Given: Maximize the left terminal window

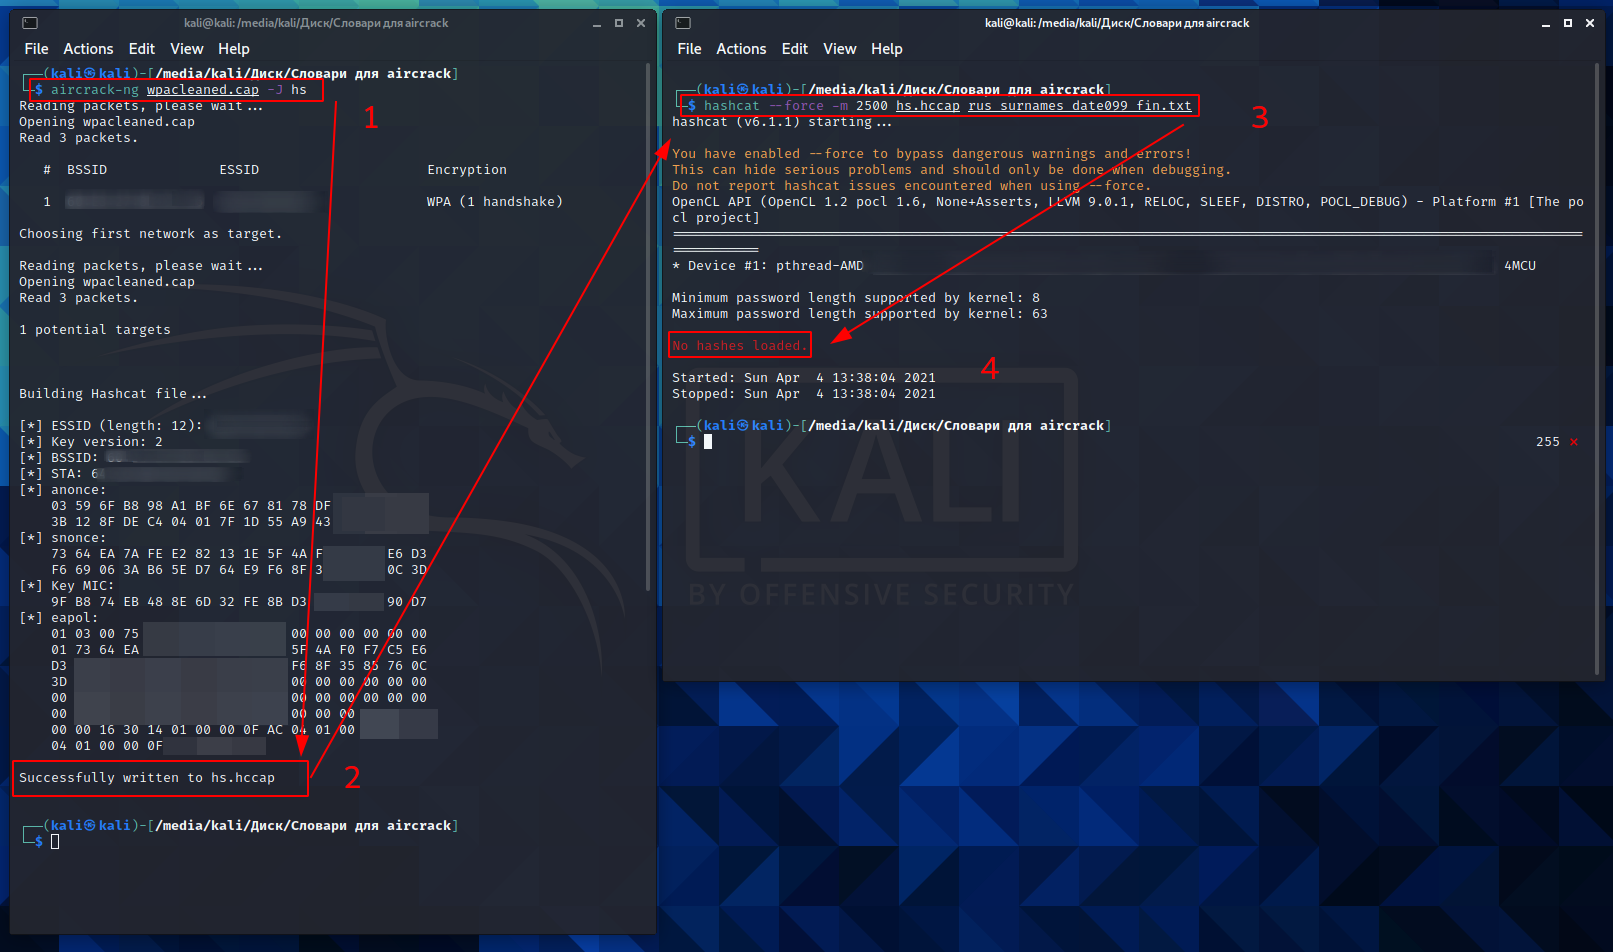Looking at the screenshot, I should [x=619, y=23].
